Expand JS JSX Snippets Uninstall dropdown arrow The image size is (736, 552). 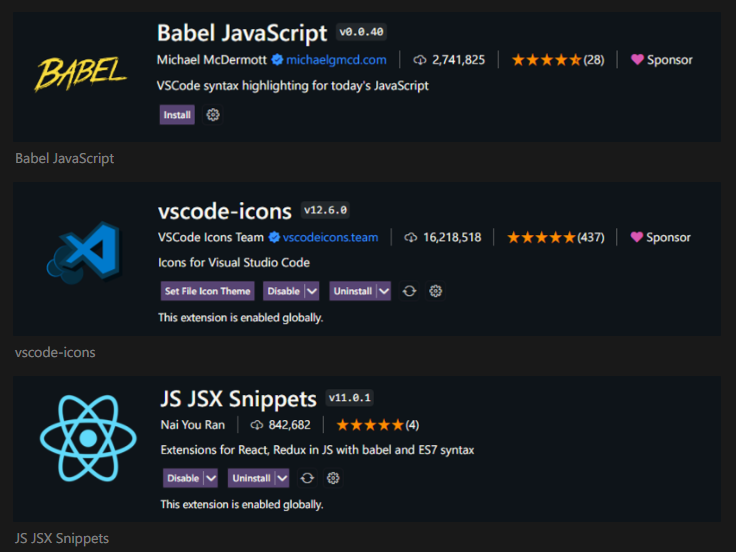point(282,478)
